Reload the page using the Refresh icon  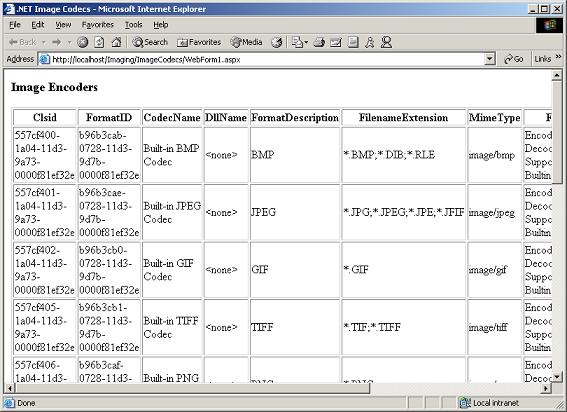coord(99,42)
